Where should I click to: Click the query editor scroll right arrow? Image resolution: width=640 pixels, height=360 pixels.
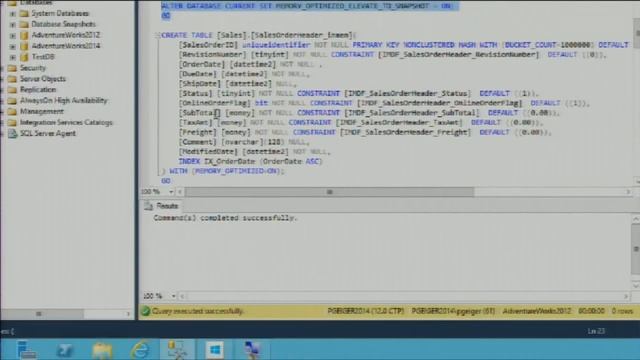628,191
